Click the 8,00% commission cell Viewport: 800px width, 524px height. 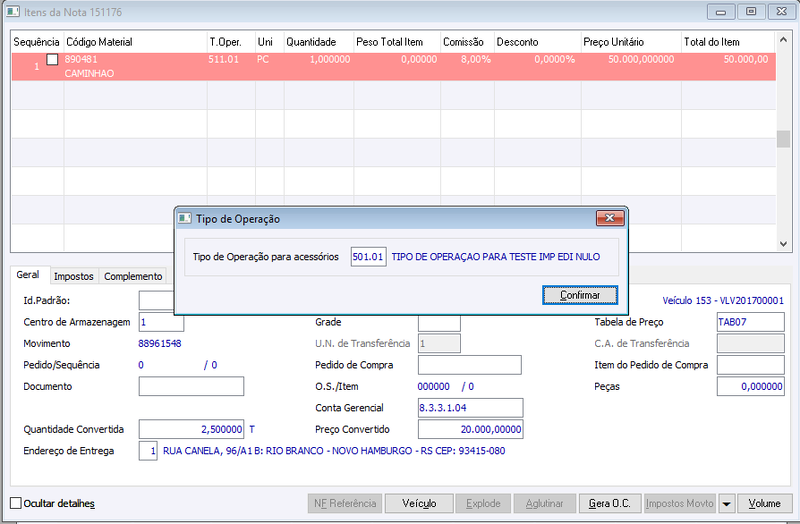[476, 59]
